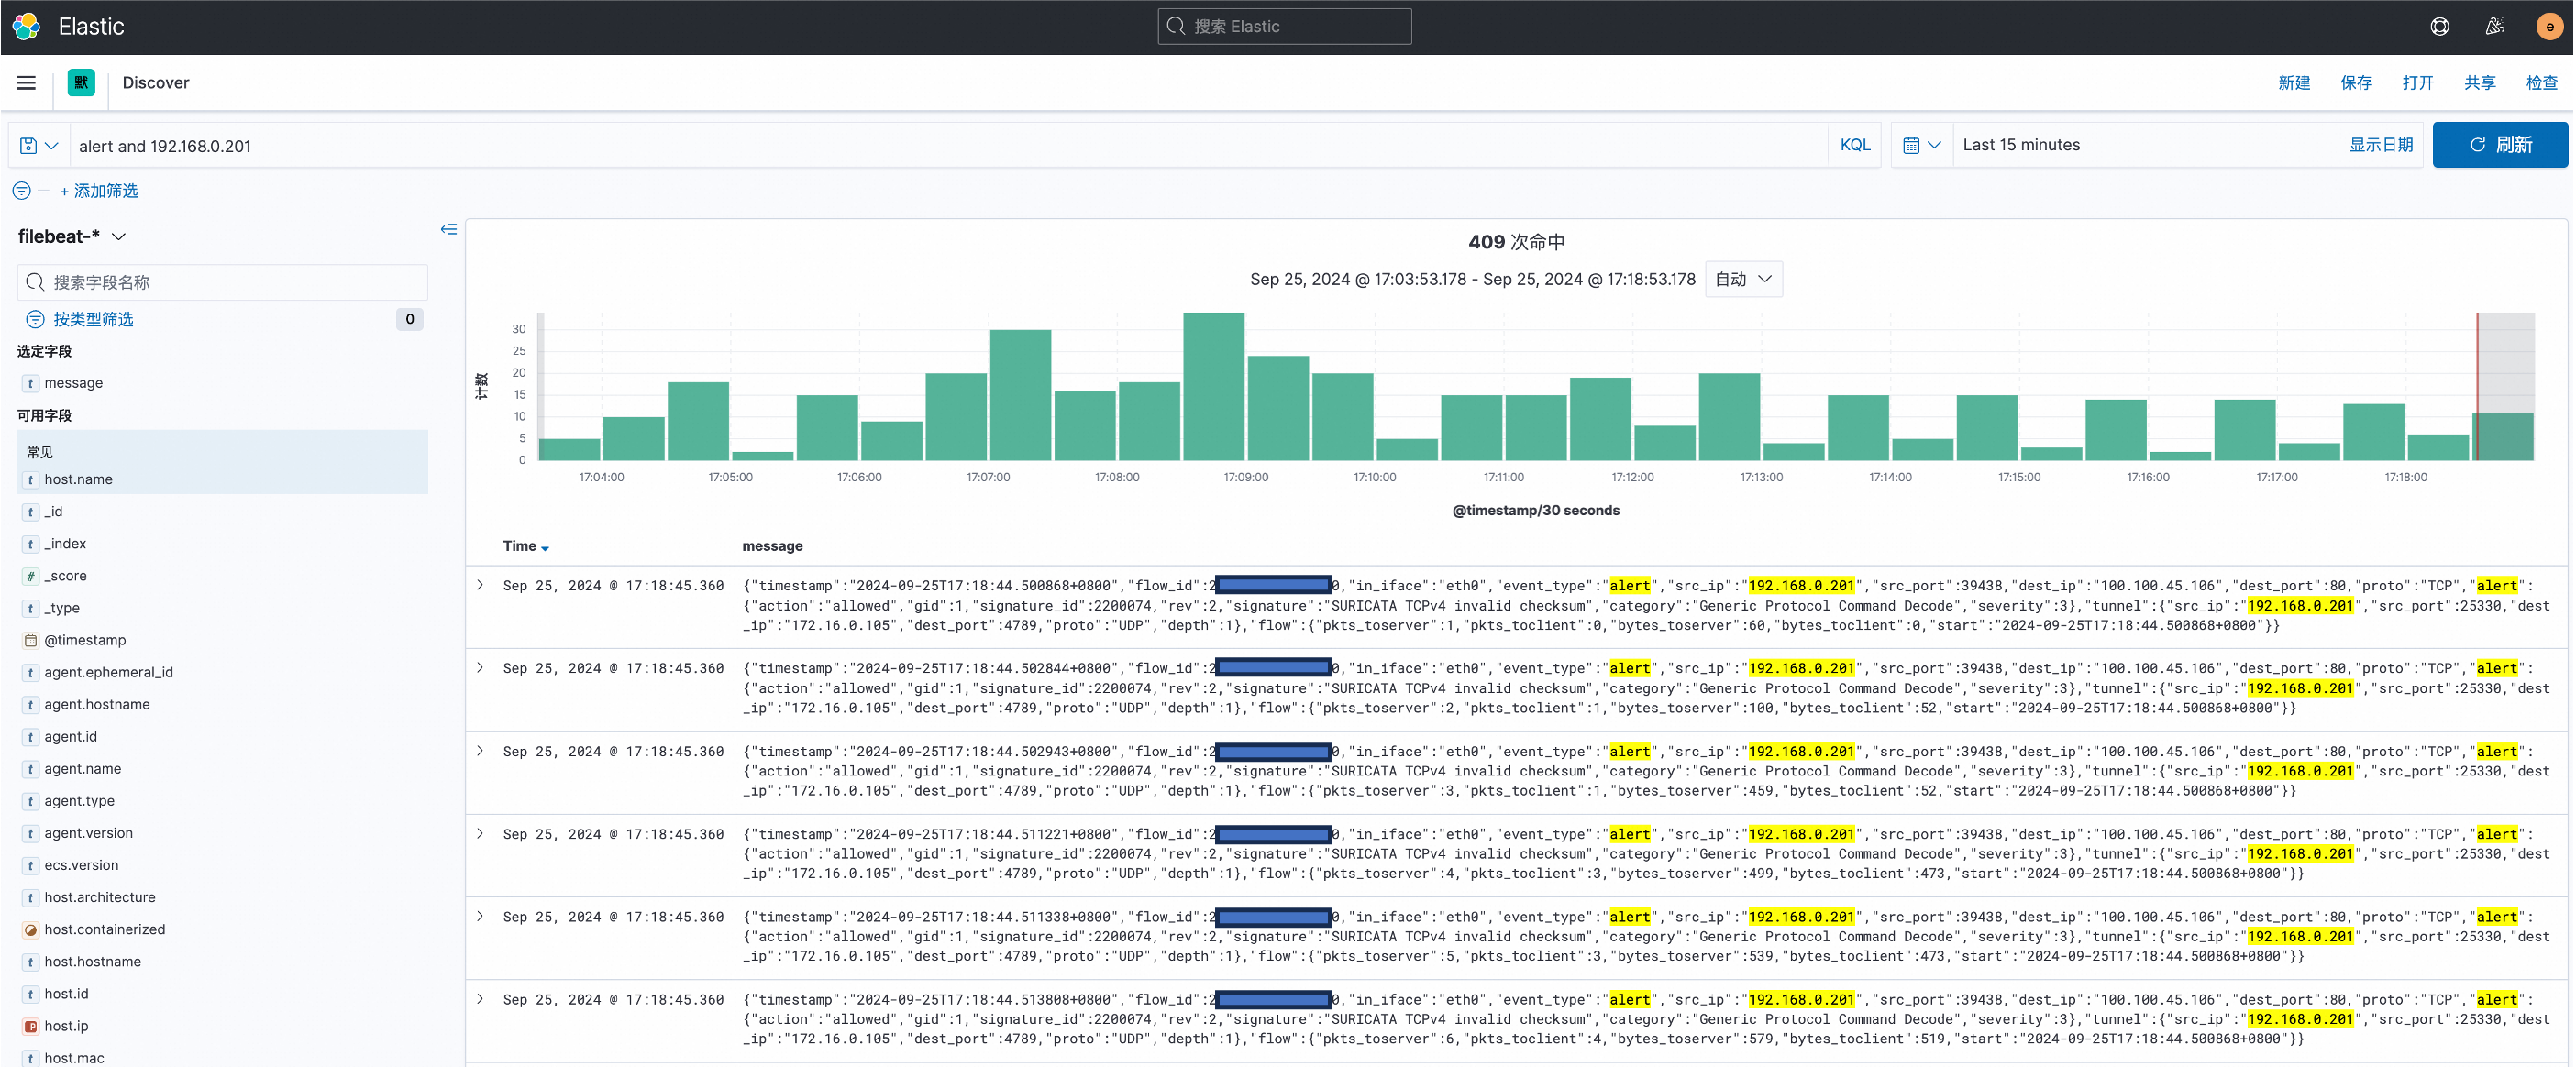2576x1067 pixels.
Task: Select the _type field in sidebar
Action: pos(62,608)
